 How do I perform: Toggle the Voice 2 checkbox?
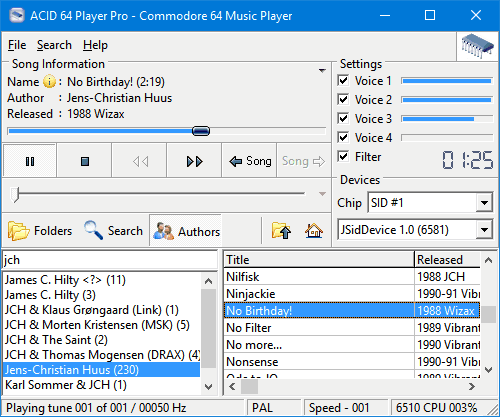[343, 99]
